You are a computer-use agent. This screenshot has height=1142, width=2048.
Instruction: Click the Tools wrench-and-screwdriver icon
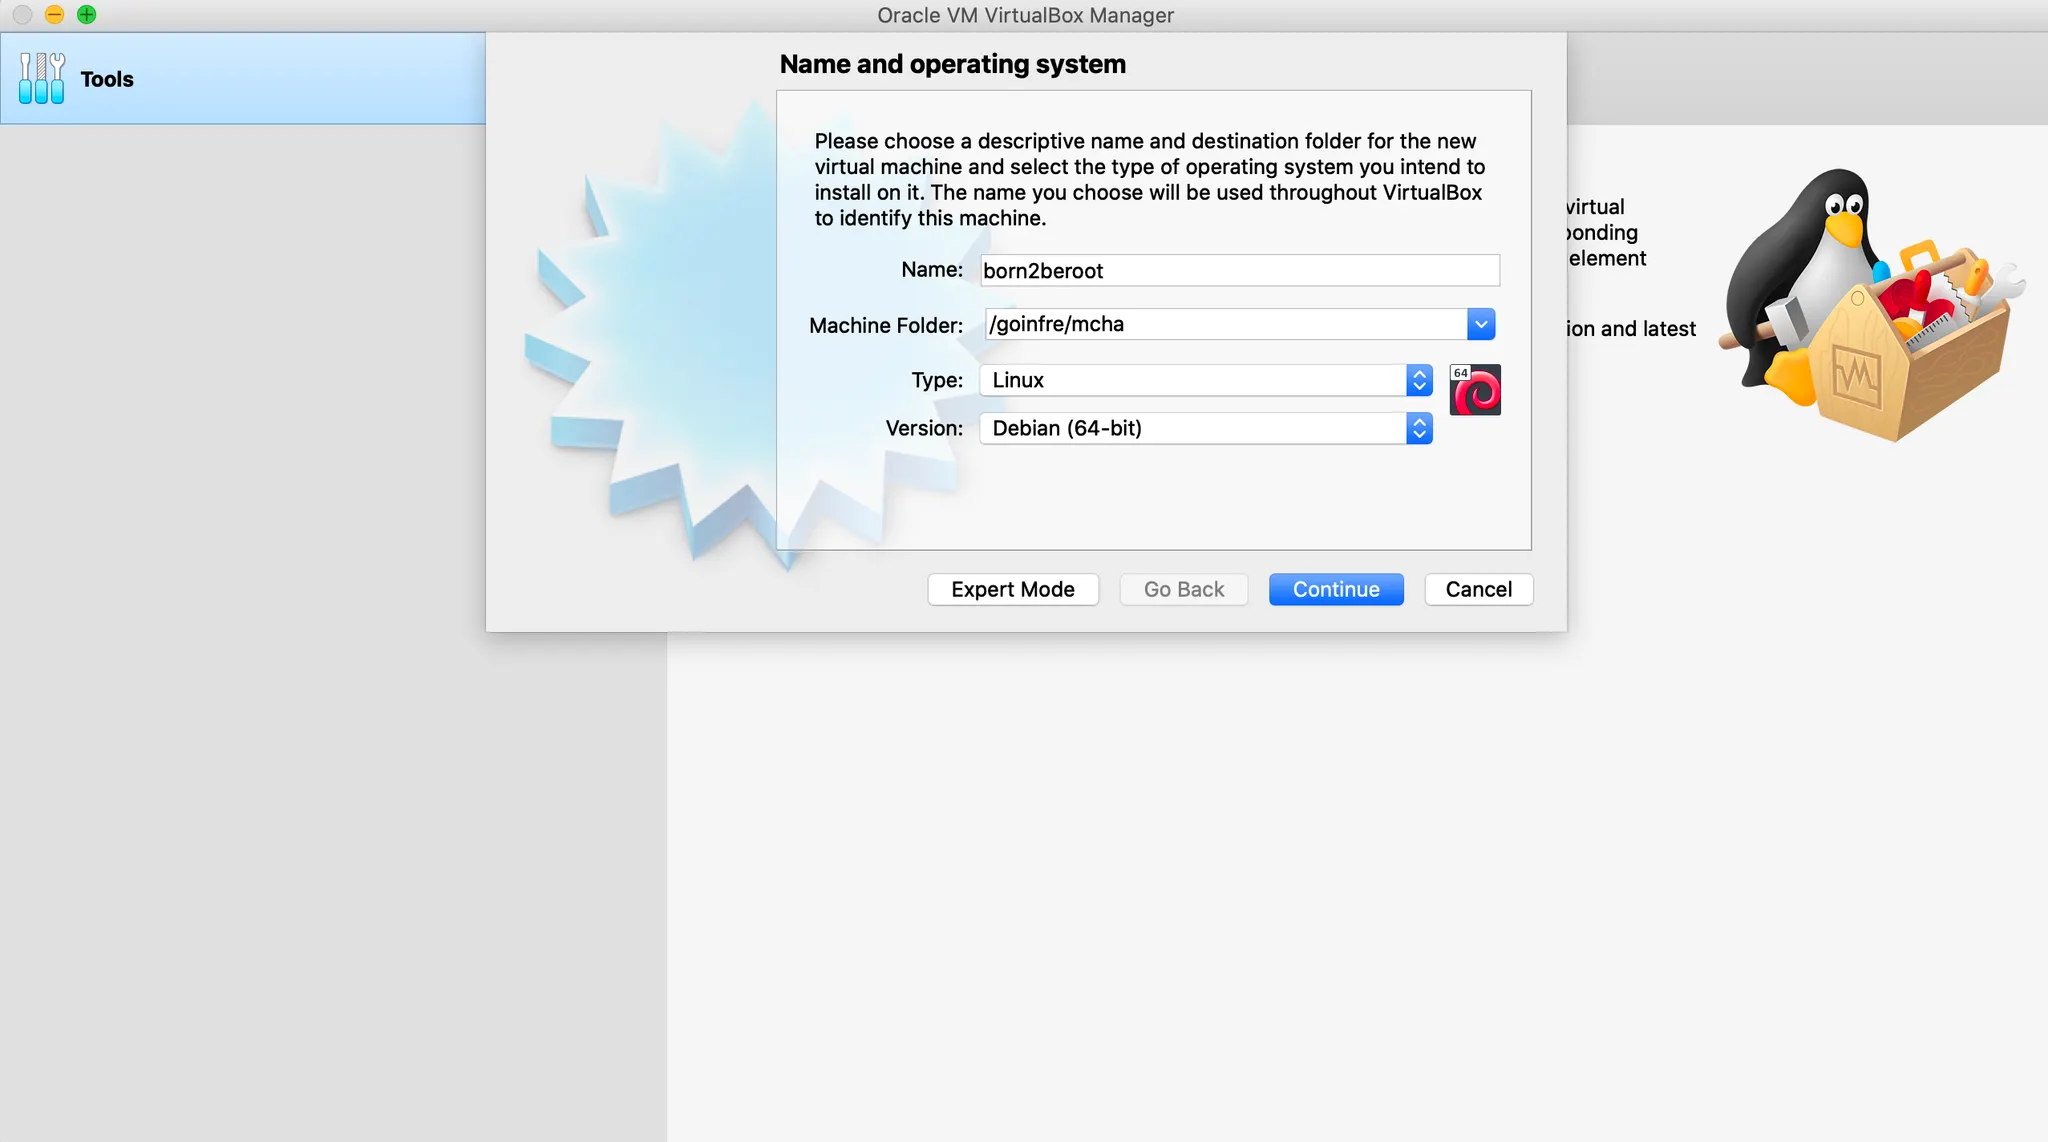pyautogui.click(x=42, y=79)
